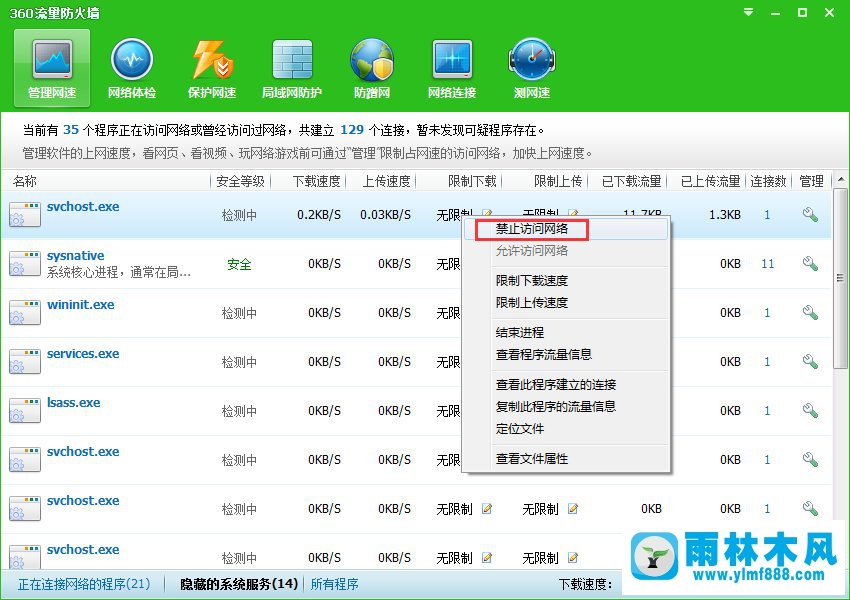This screenshot has height=600, width=850.
Task: Click the wrench in the 0.2KB/S svchost.exe row
Action: 810,215
